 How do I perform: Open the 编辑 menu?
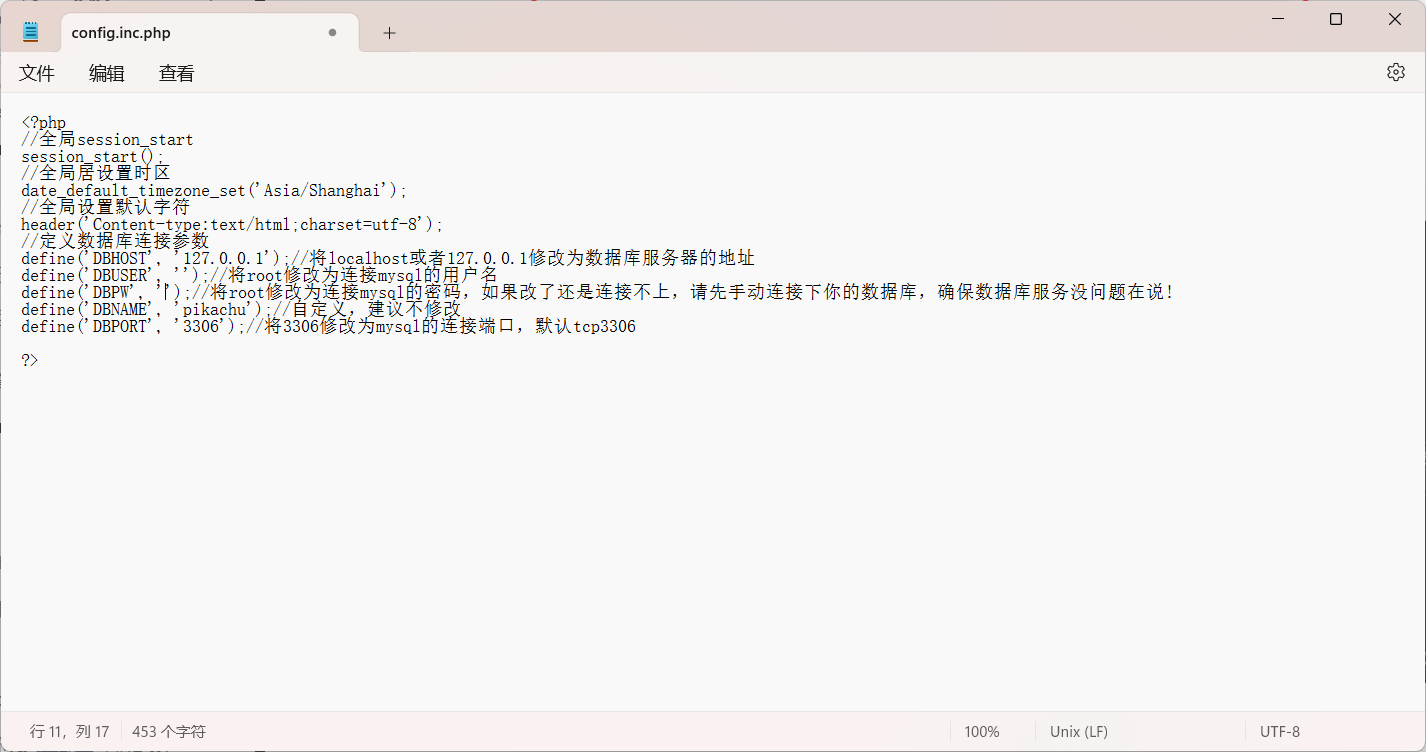107,73
